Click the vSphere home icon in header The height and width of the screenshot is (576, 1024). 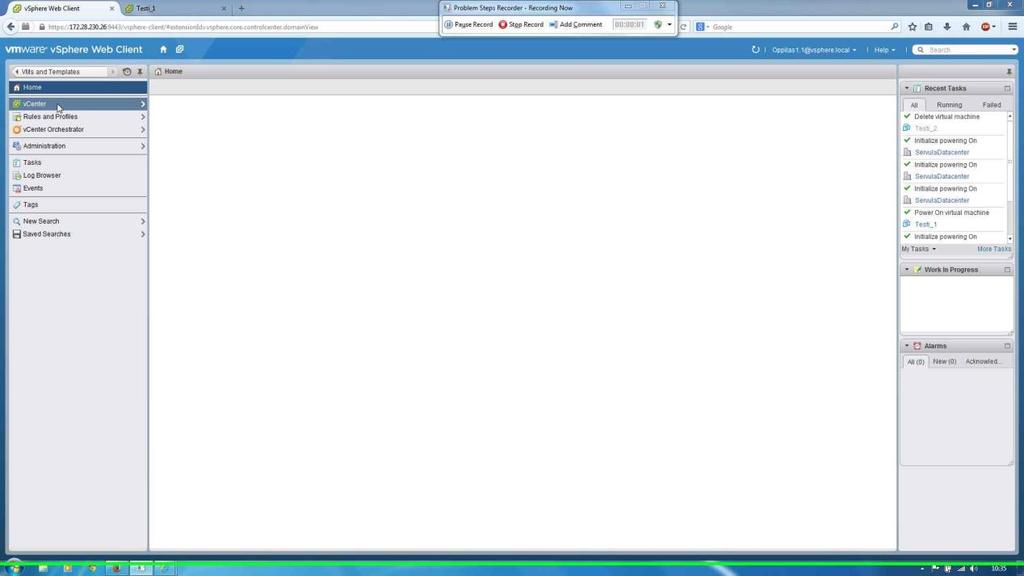coord(163,50)
